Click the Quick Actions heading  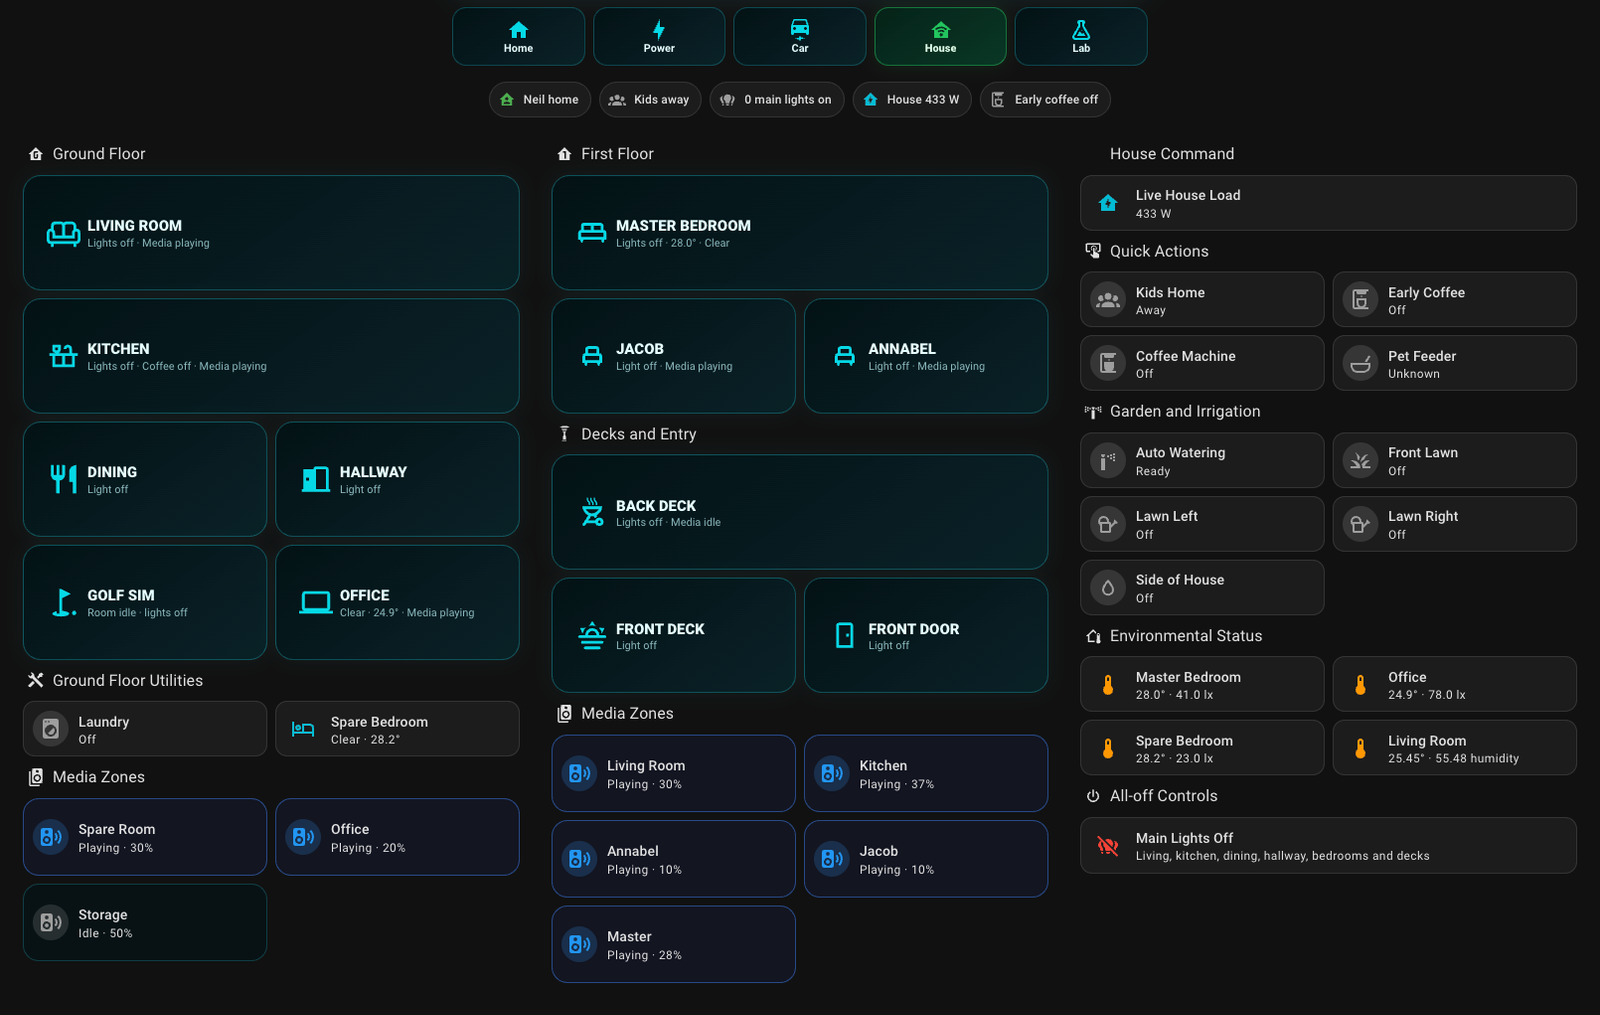tap(1159, 252)
